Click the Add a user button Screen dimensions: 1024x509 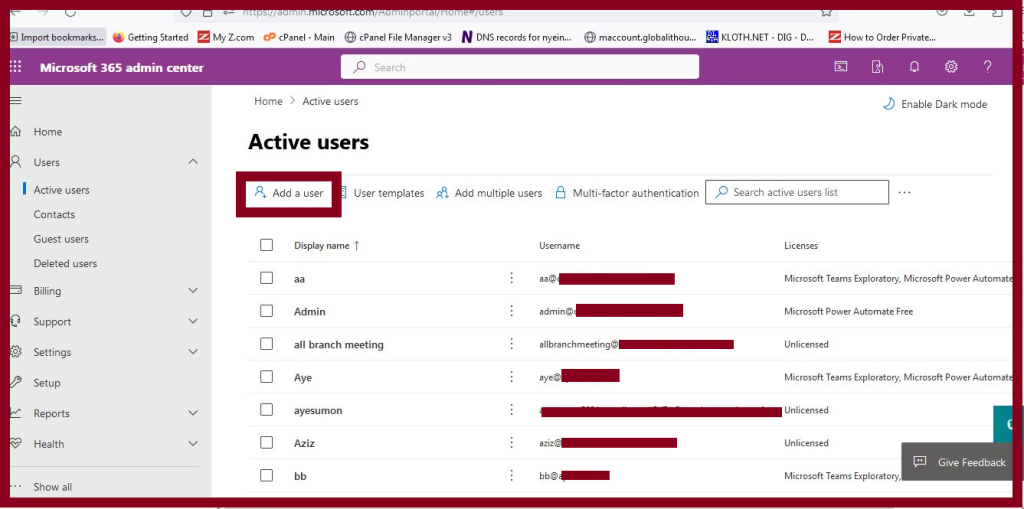tap(289, 193)
